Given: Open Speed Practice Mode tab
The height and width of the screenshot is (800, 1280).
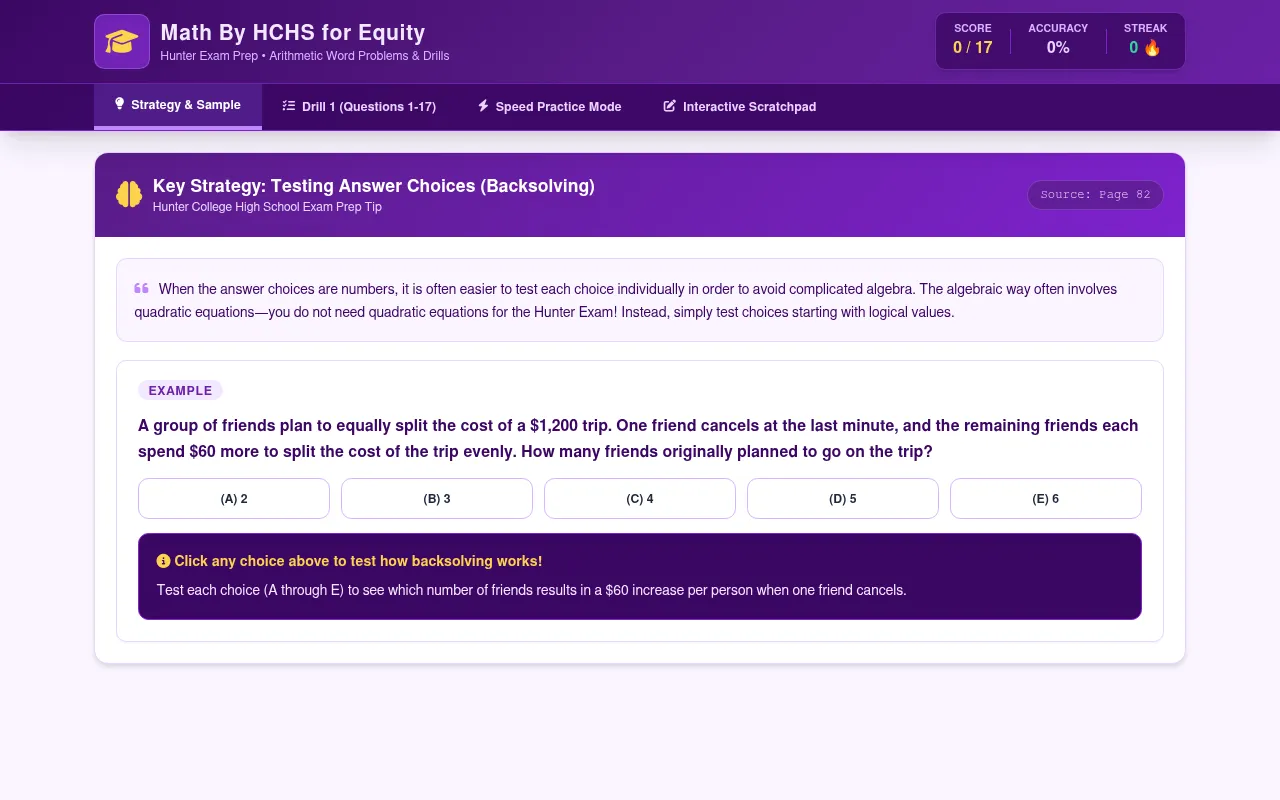Looking at the screenshot, I should (549, 106).
